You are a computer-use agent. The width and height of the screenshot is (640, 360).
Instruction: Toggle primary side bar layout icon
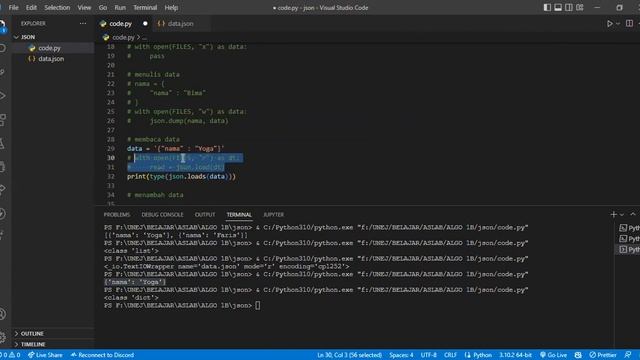click(x=547, y=7)
